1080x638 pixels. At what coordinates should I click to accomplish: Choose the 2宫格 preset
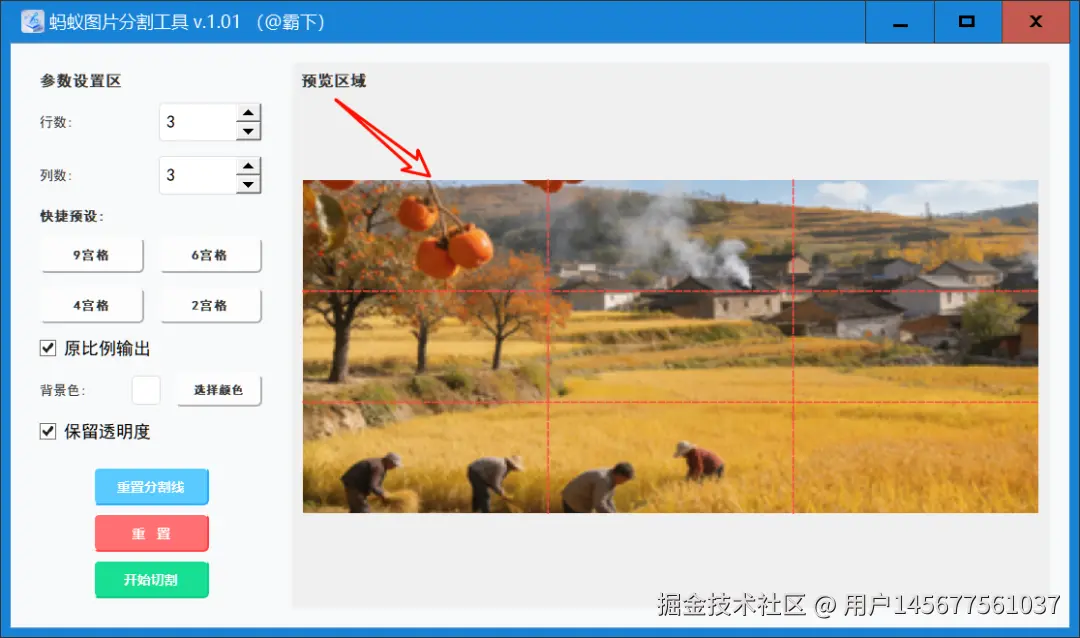[210, 305]
